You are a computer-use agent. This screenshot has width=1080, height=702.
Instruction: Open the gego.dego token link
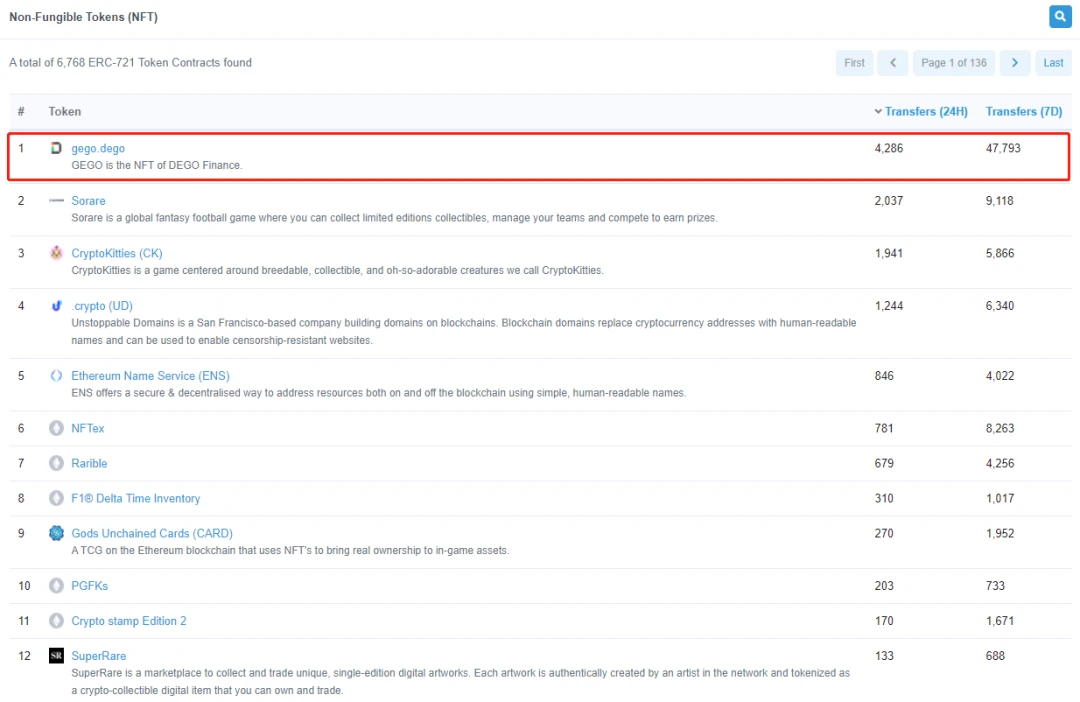(x=98, y=148)
